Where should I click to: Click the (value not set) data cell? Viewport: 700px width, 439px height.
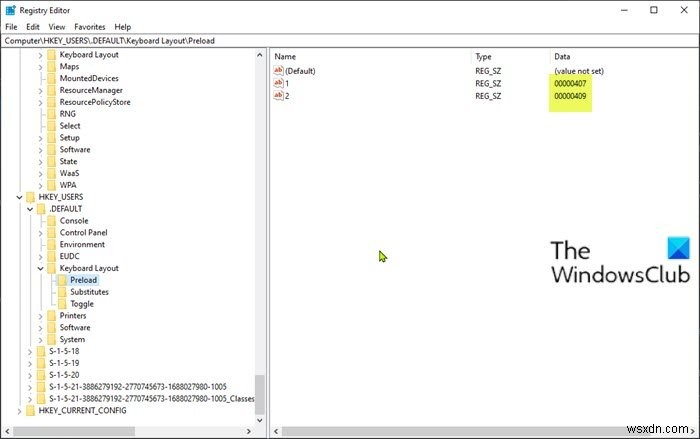[579, 71]
